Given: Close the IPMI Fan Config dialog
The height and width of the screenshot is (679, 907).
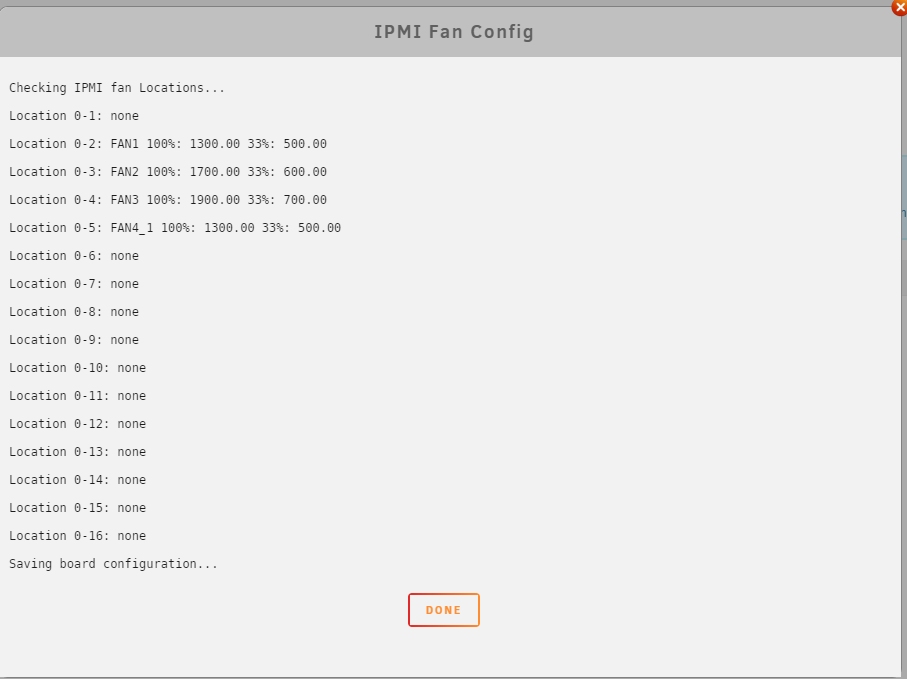Looking at the screenshot, I should (x=899, y=8).
